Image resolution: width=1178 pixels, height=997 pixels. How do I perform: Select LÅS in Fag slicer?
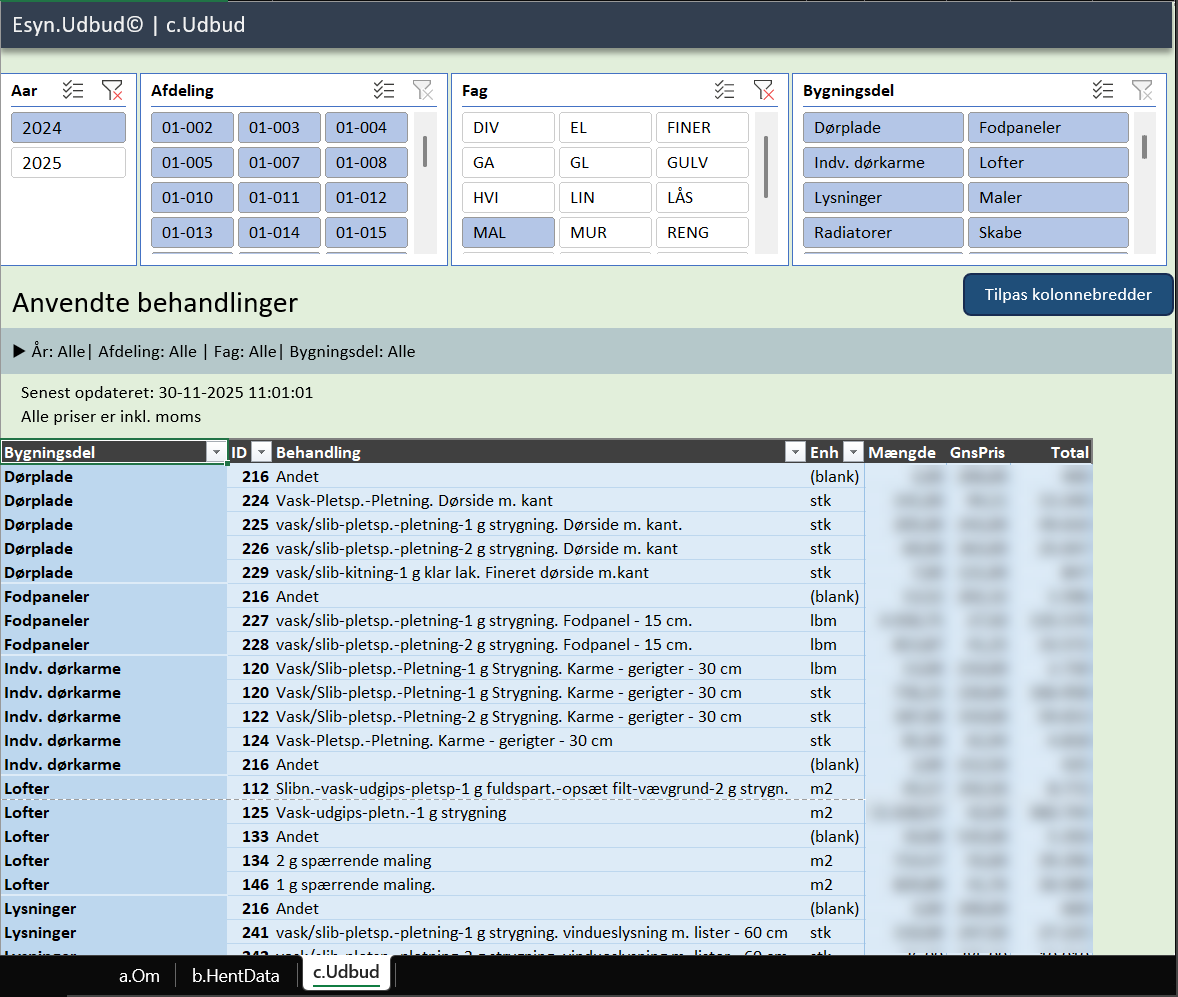point(702,198)
